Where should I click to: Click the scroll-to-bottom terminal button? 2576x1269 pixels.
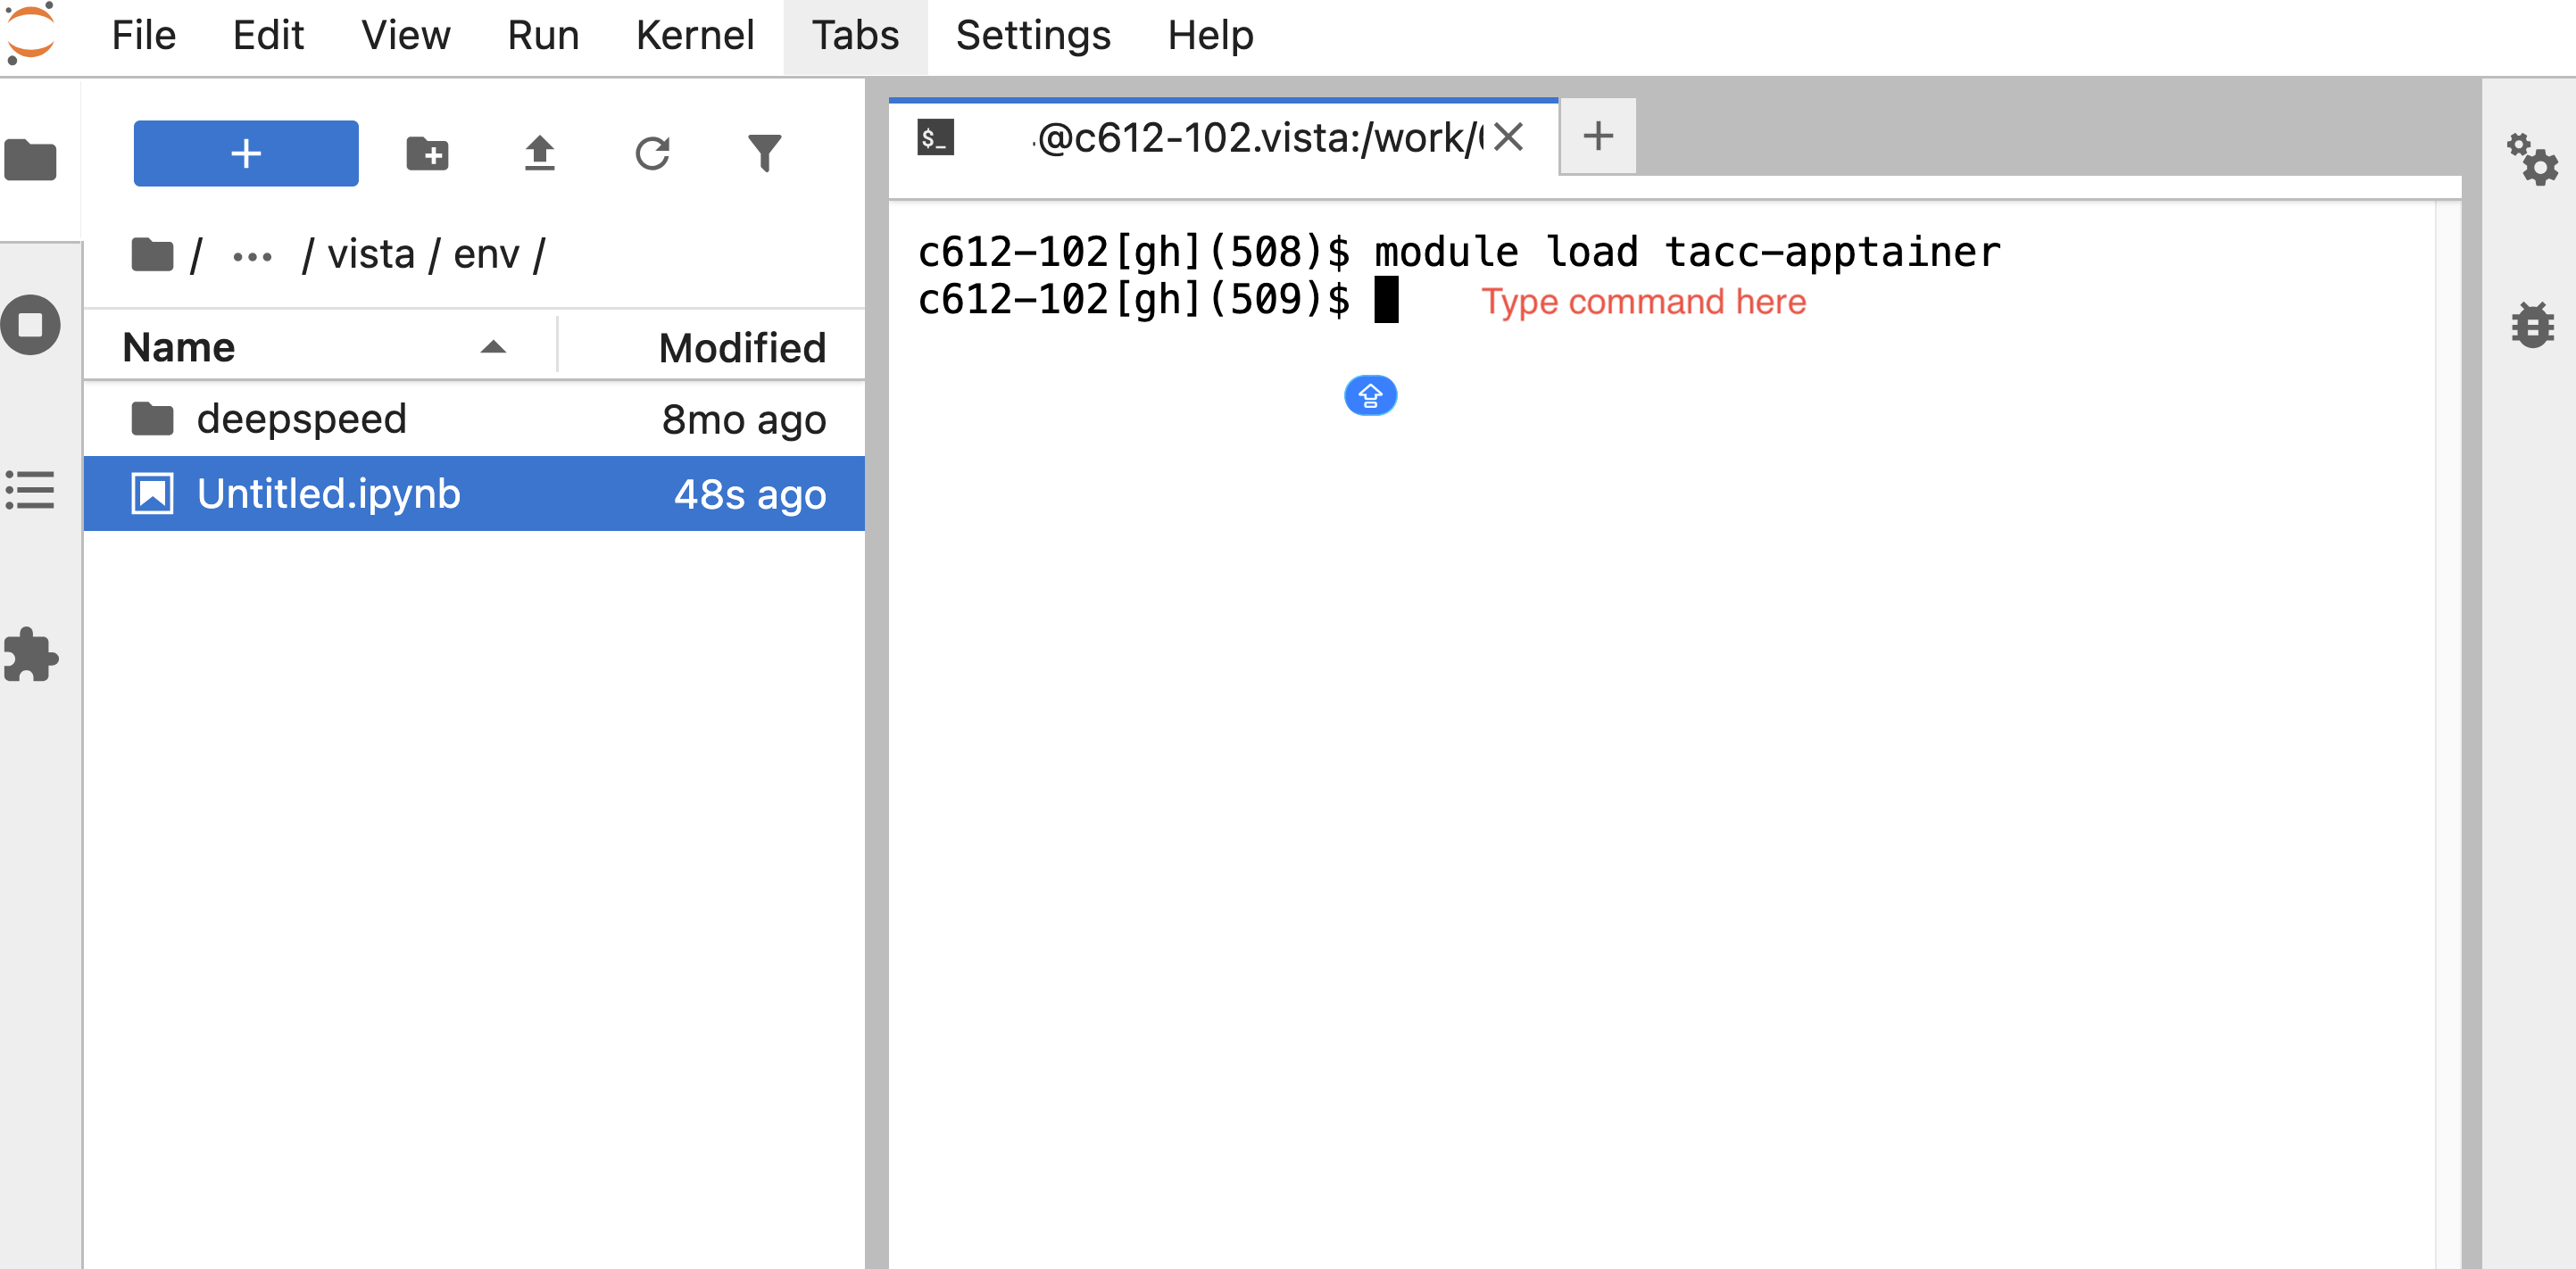point(1371,395)
